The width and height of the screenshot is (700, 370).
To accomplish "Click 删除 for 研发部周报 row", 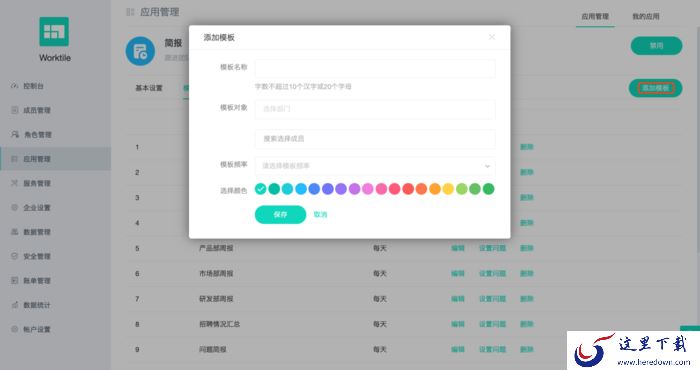I will (x=527, y=299).
